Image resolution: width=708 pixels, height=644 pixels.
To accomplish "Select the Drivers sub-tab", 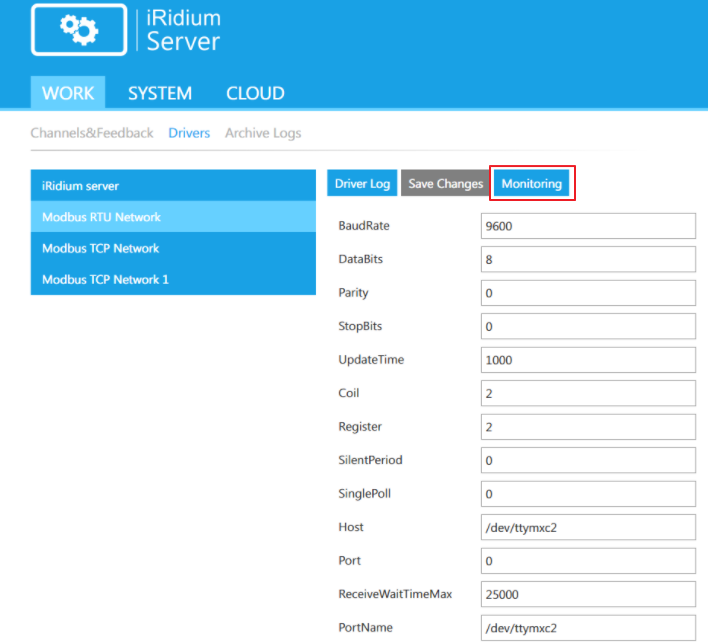I will [189, 133].
